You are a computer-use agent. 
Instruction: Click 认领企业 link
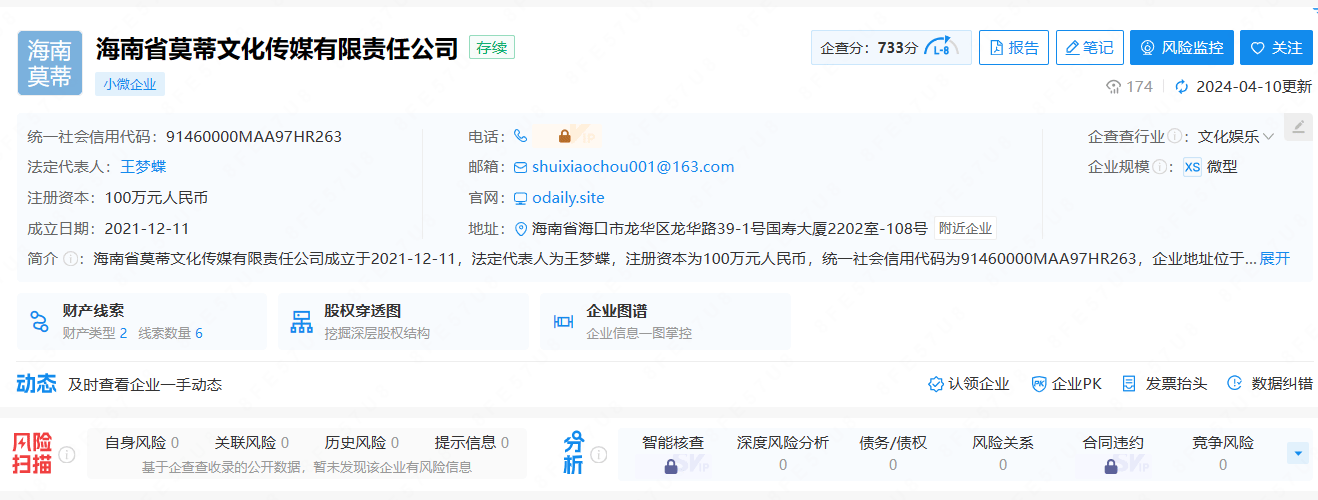coord(969,384)
